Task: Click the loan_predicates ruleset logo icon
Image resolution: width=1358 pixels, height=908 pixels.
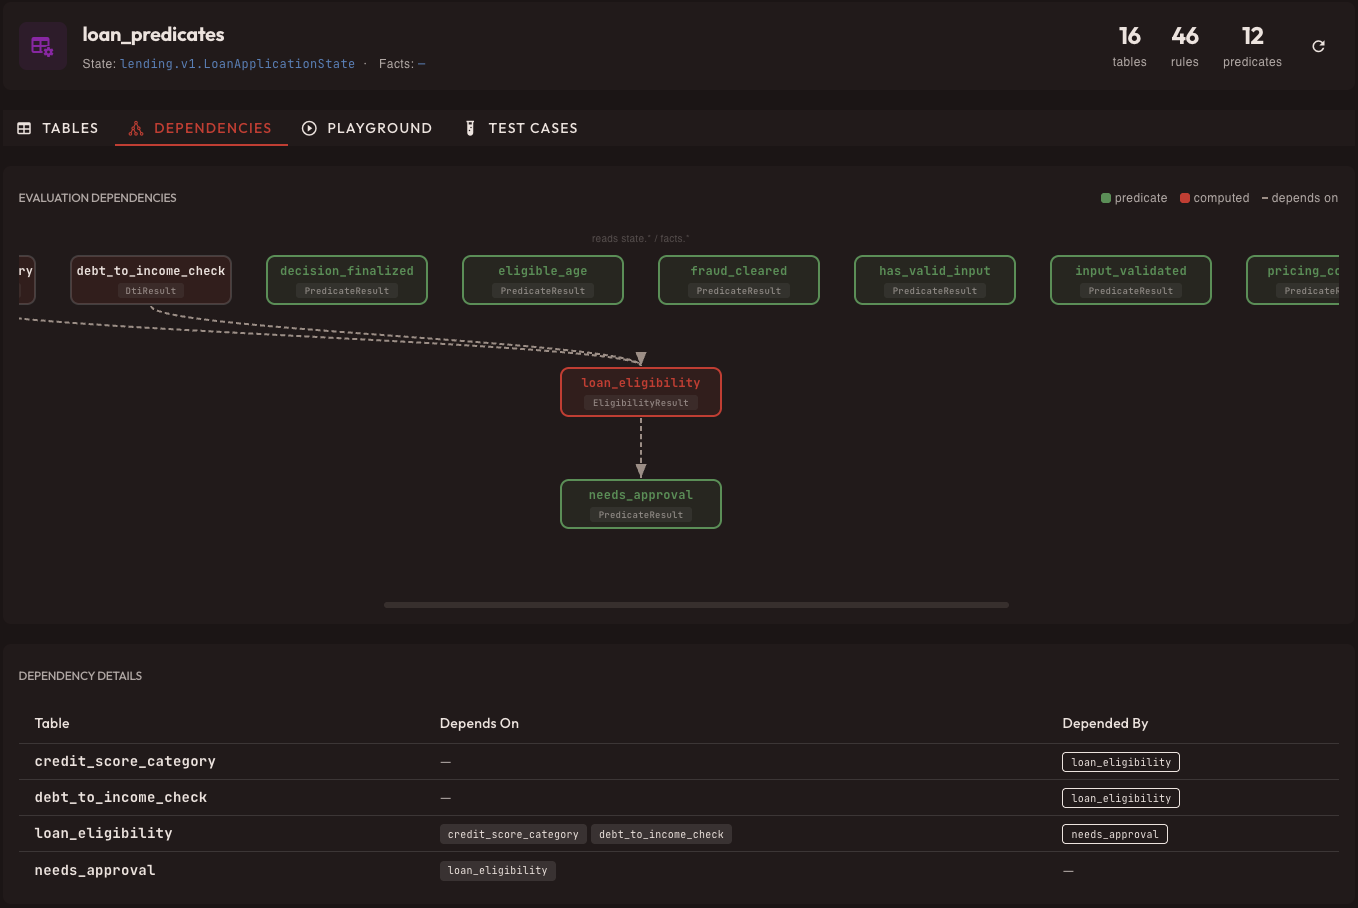Action: click(x=43, y=45)
